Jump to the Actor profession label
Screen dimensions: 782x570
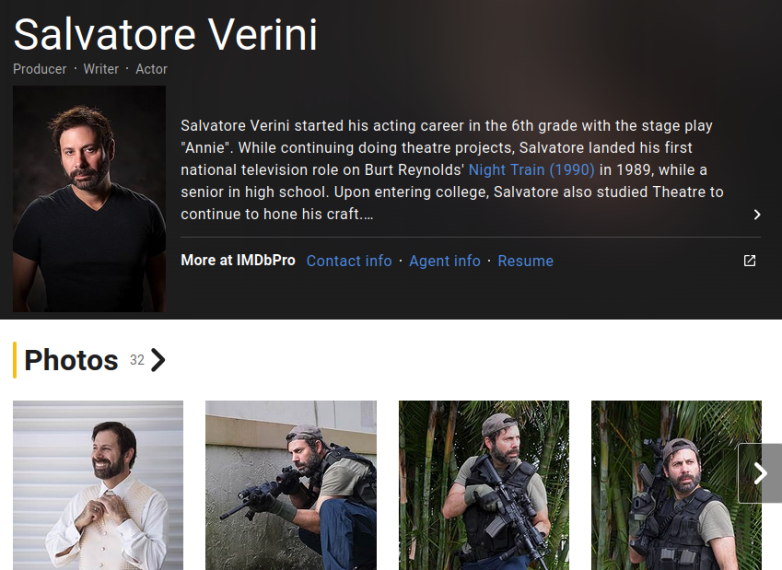click(152, 69)
